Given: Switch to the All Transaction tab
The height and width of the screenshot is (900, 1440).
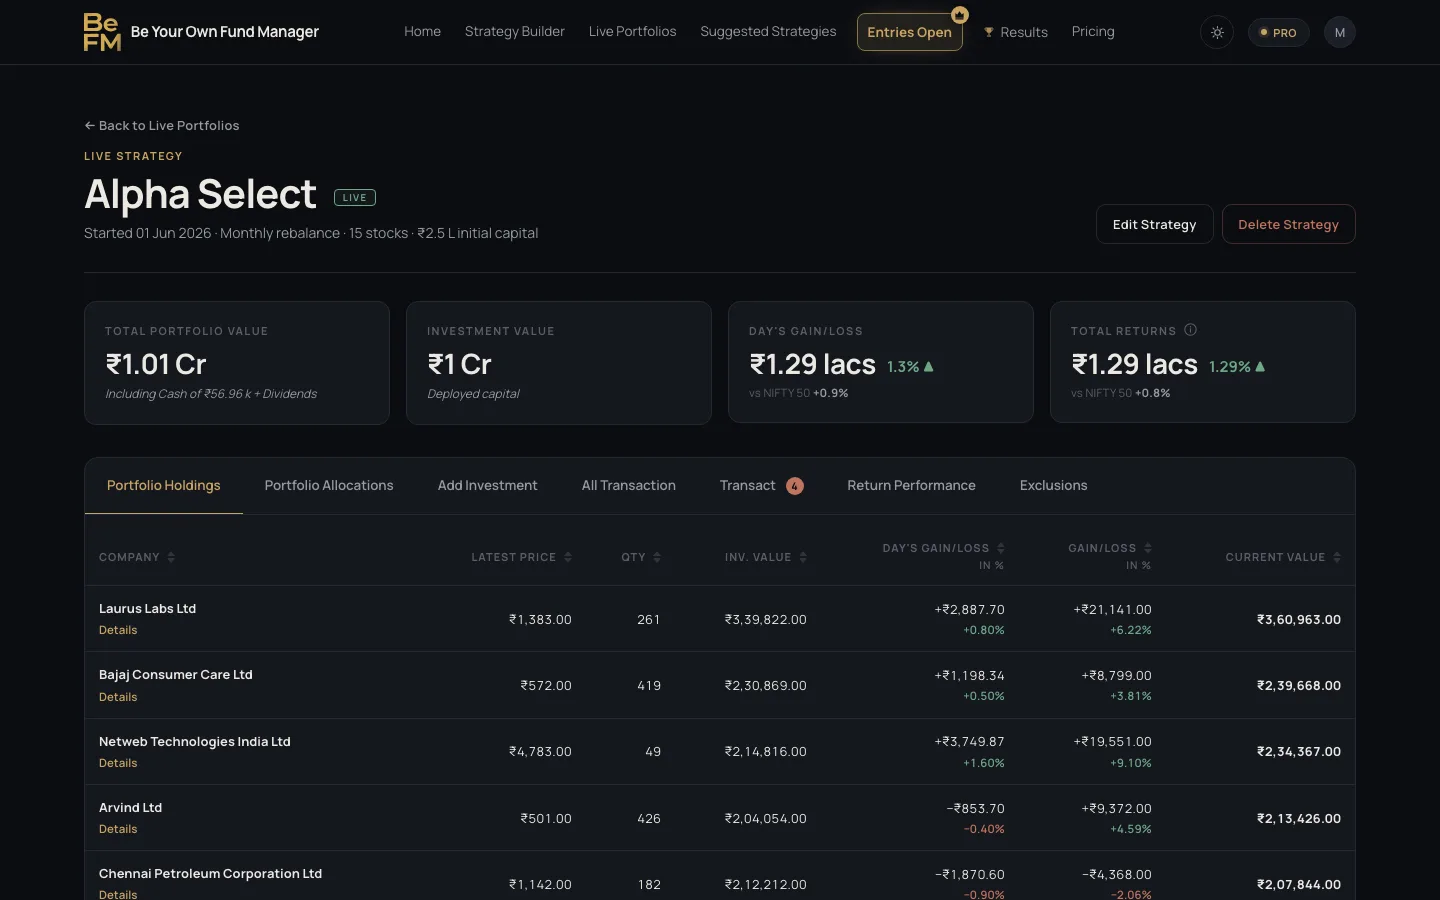Looking at the screenshot, I should click(629, 486).
